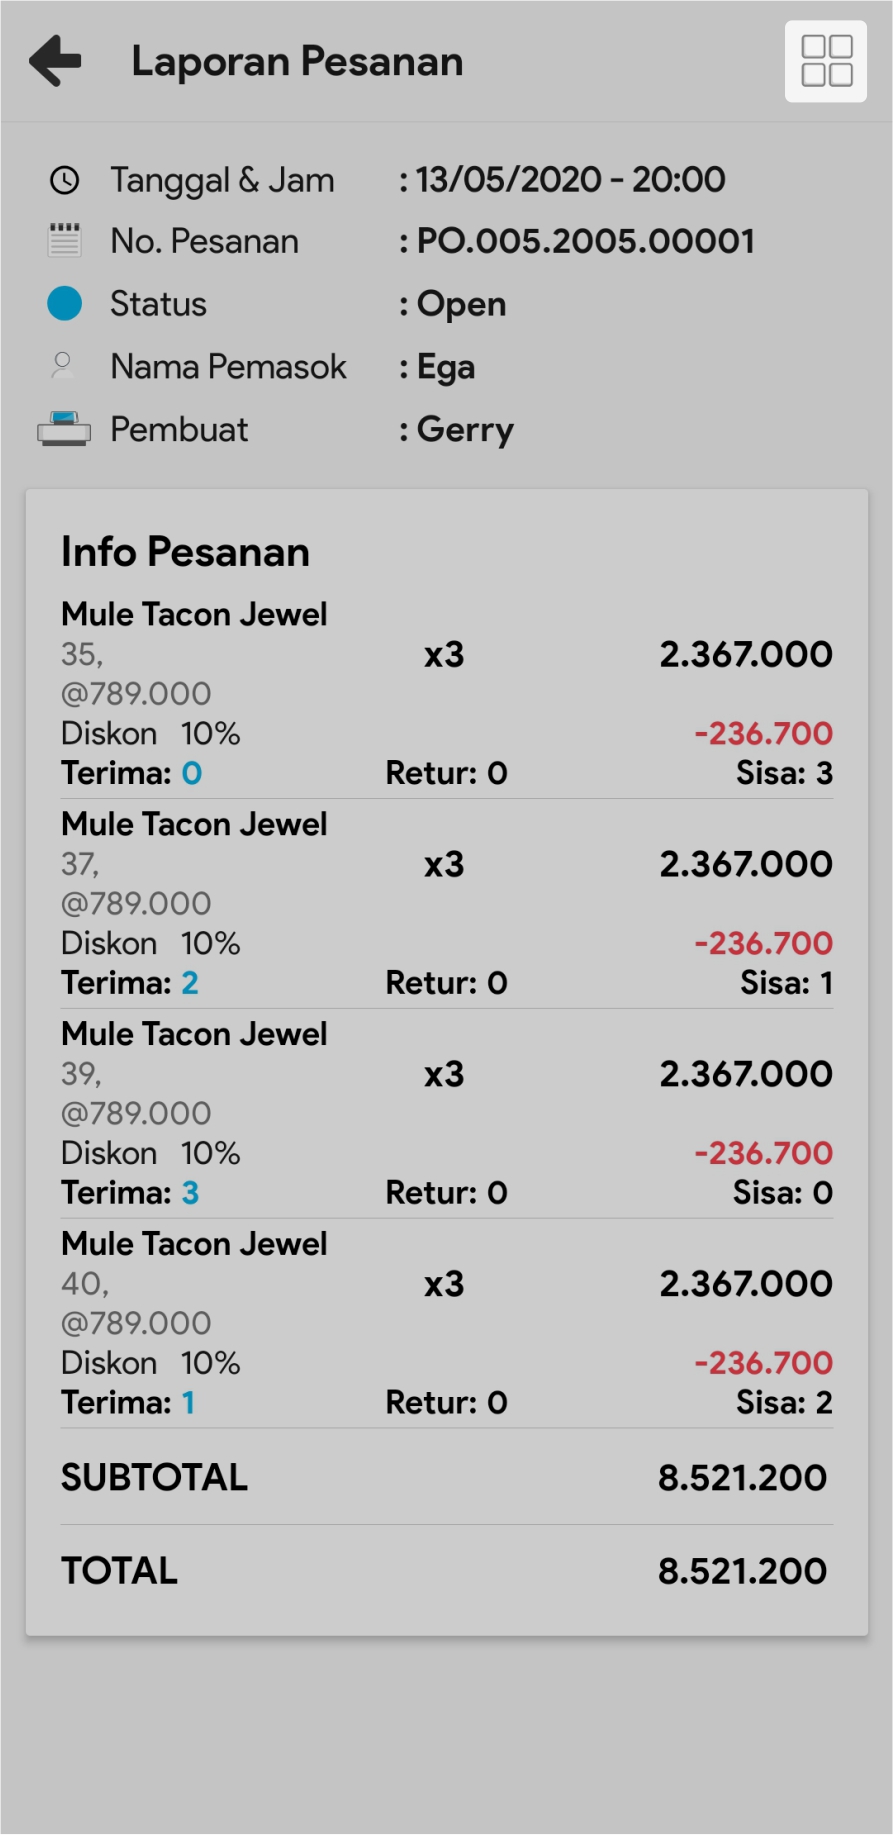The width and height of the screenshot is (893, 1835).
Task: Tap the blue Status circle indicator
Action: [65, 303]
